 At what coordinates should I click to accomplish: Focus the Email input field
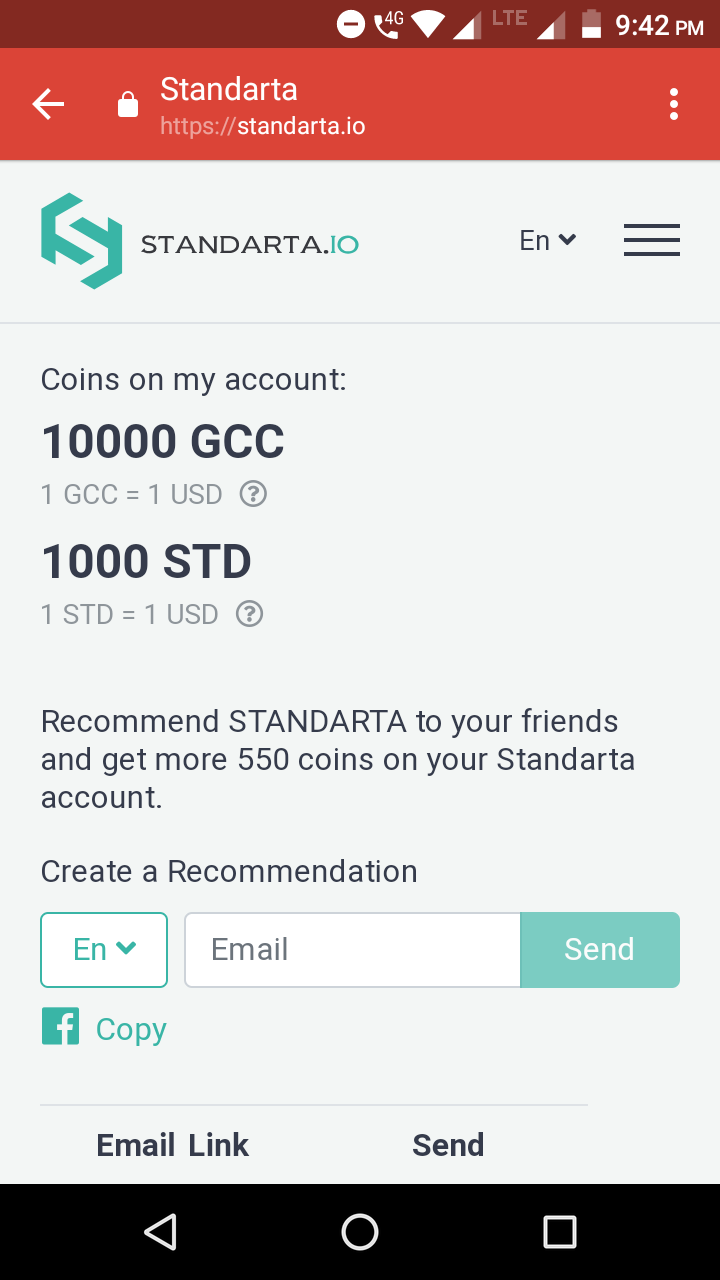point(352,949)
